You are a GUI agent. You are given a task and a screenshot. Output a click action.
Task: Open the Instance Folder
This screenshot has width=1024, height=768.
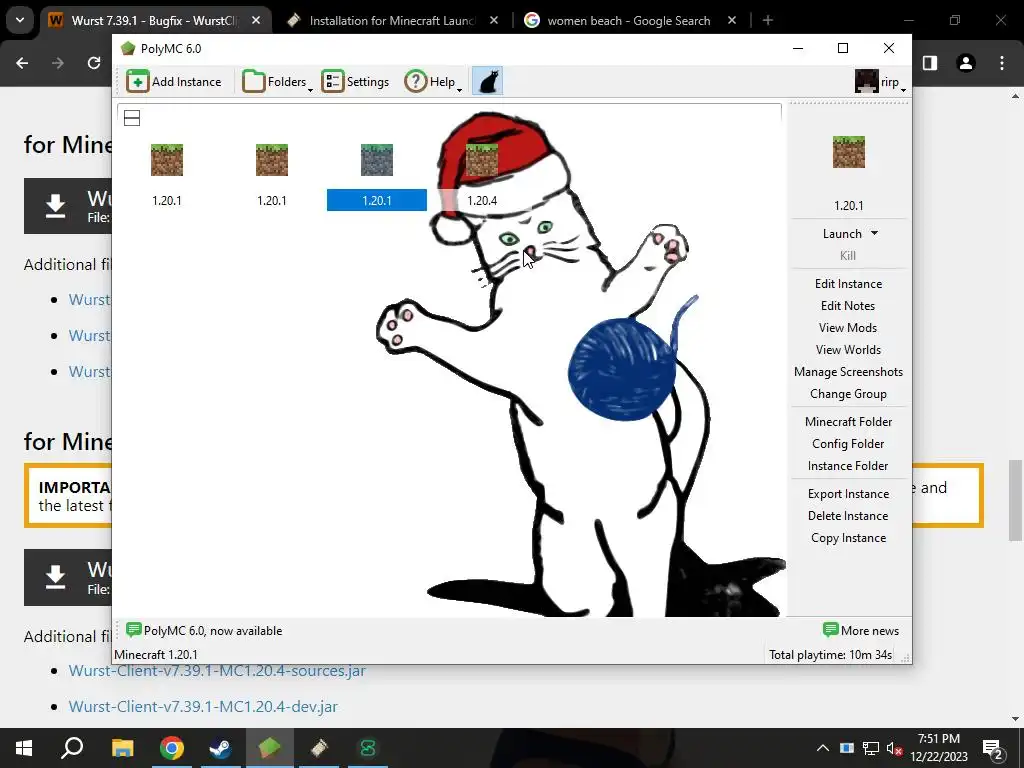pos(848,466)
